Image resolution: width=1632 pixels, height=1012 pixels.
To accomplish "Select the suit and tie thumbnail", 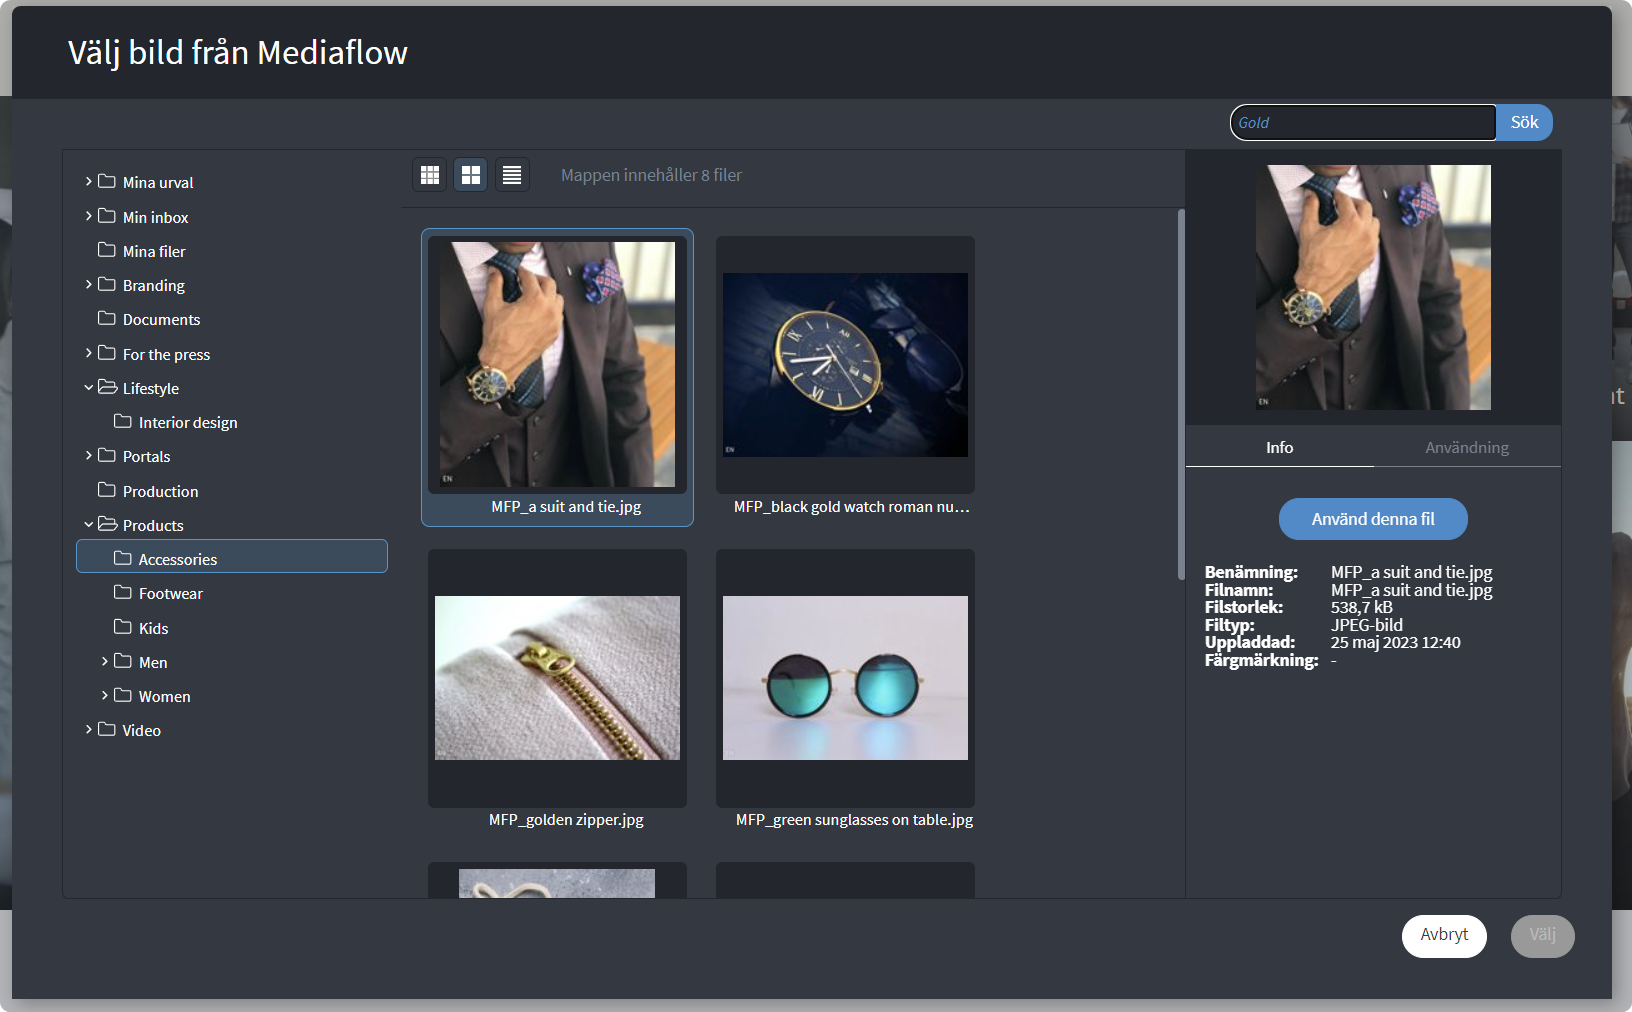I will (557, 364).
